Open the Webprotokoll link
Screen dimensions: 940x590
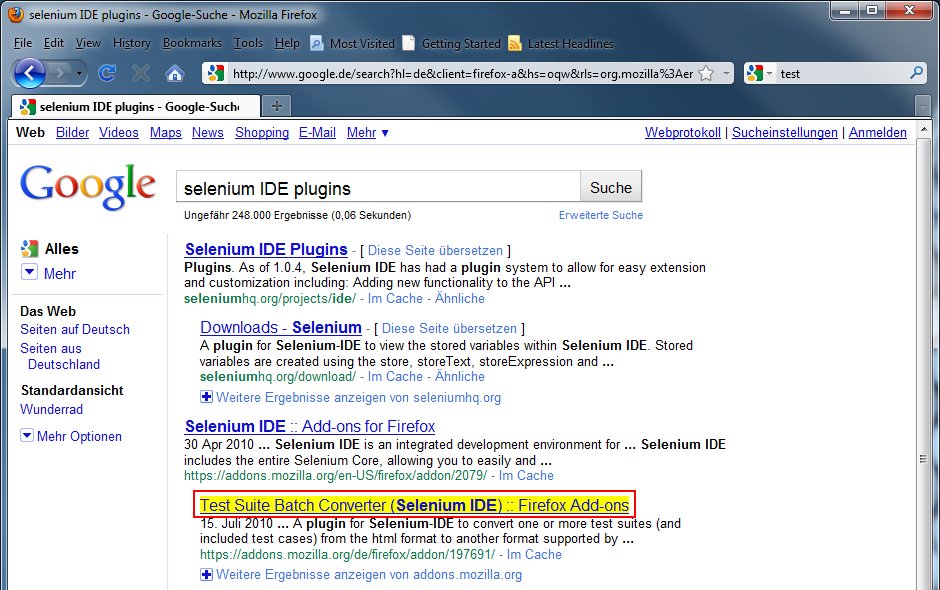point(683,133)
